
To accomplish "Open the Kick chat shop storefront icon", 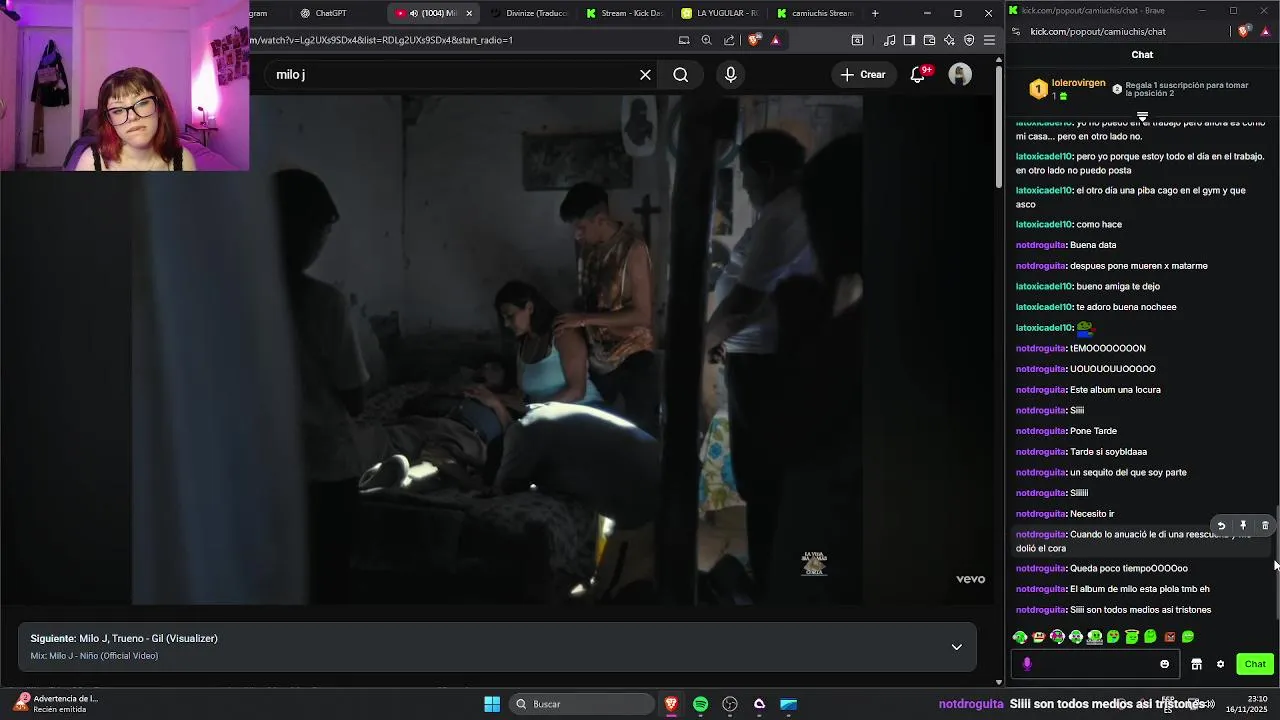I will (1196, 664).
